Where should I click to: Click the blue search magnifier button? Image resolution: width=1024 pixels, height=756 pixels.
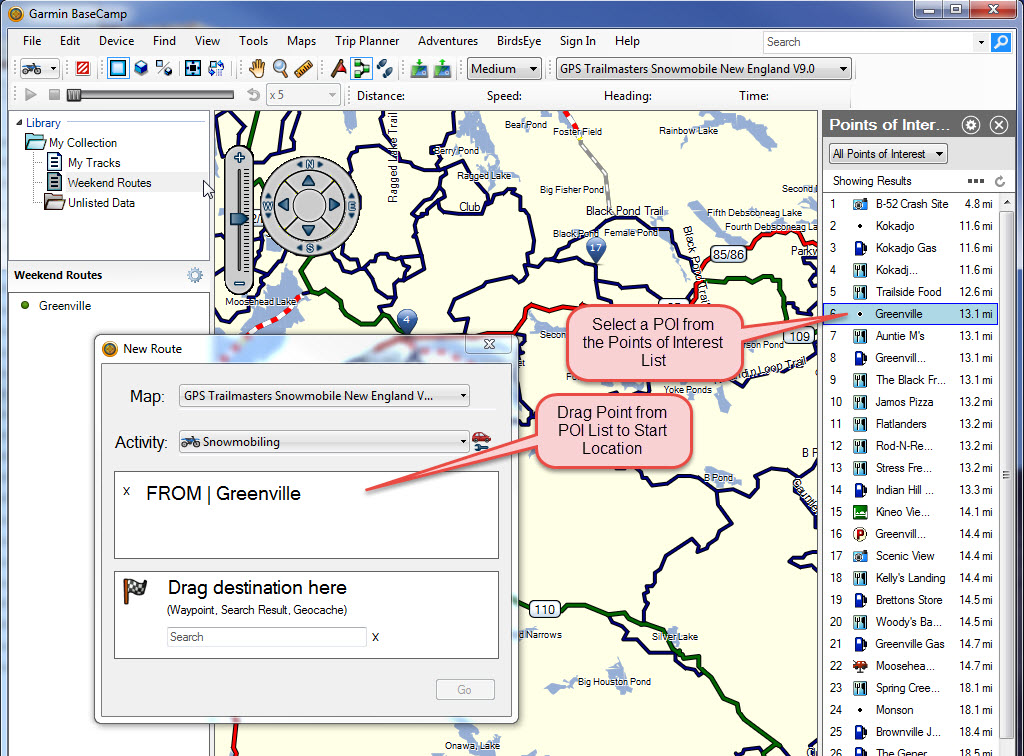1000,42
